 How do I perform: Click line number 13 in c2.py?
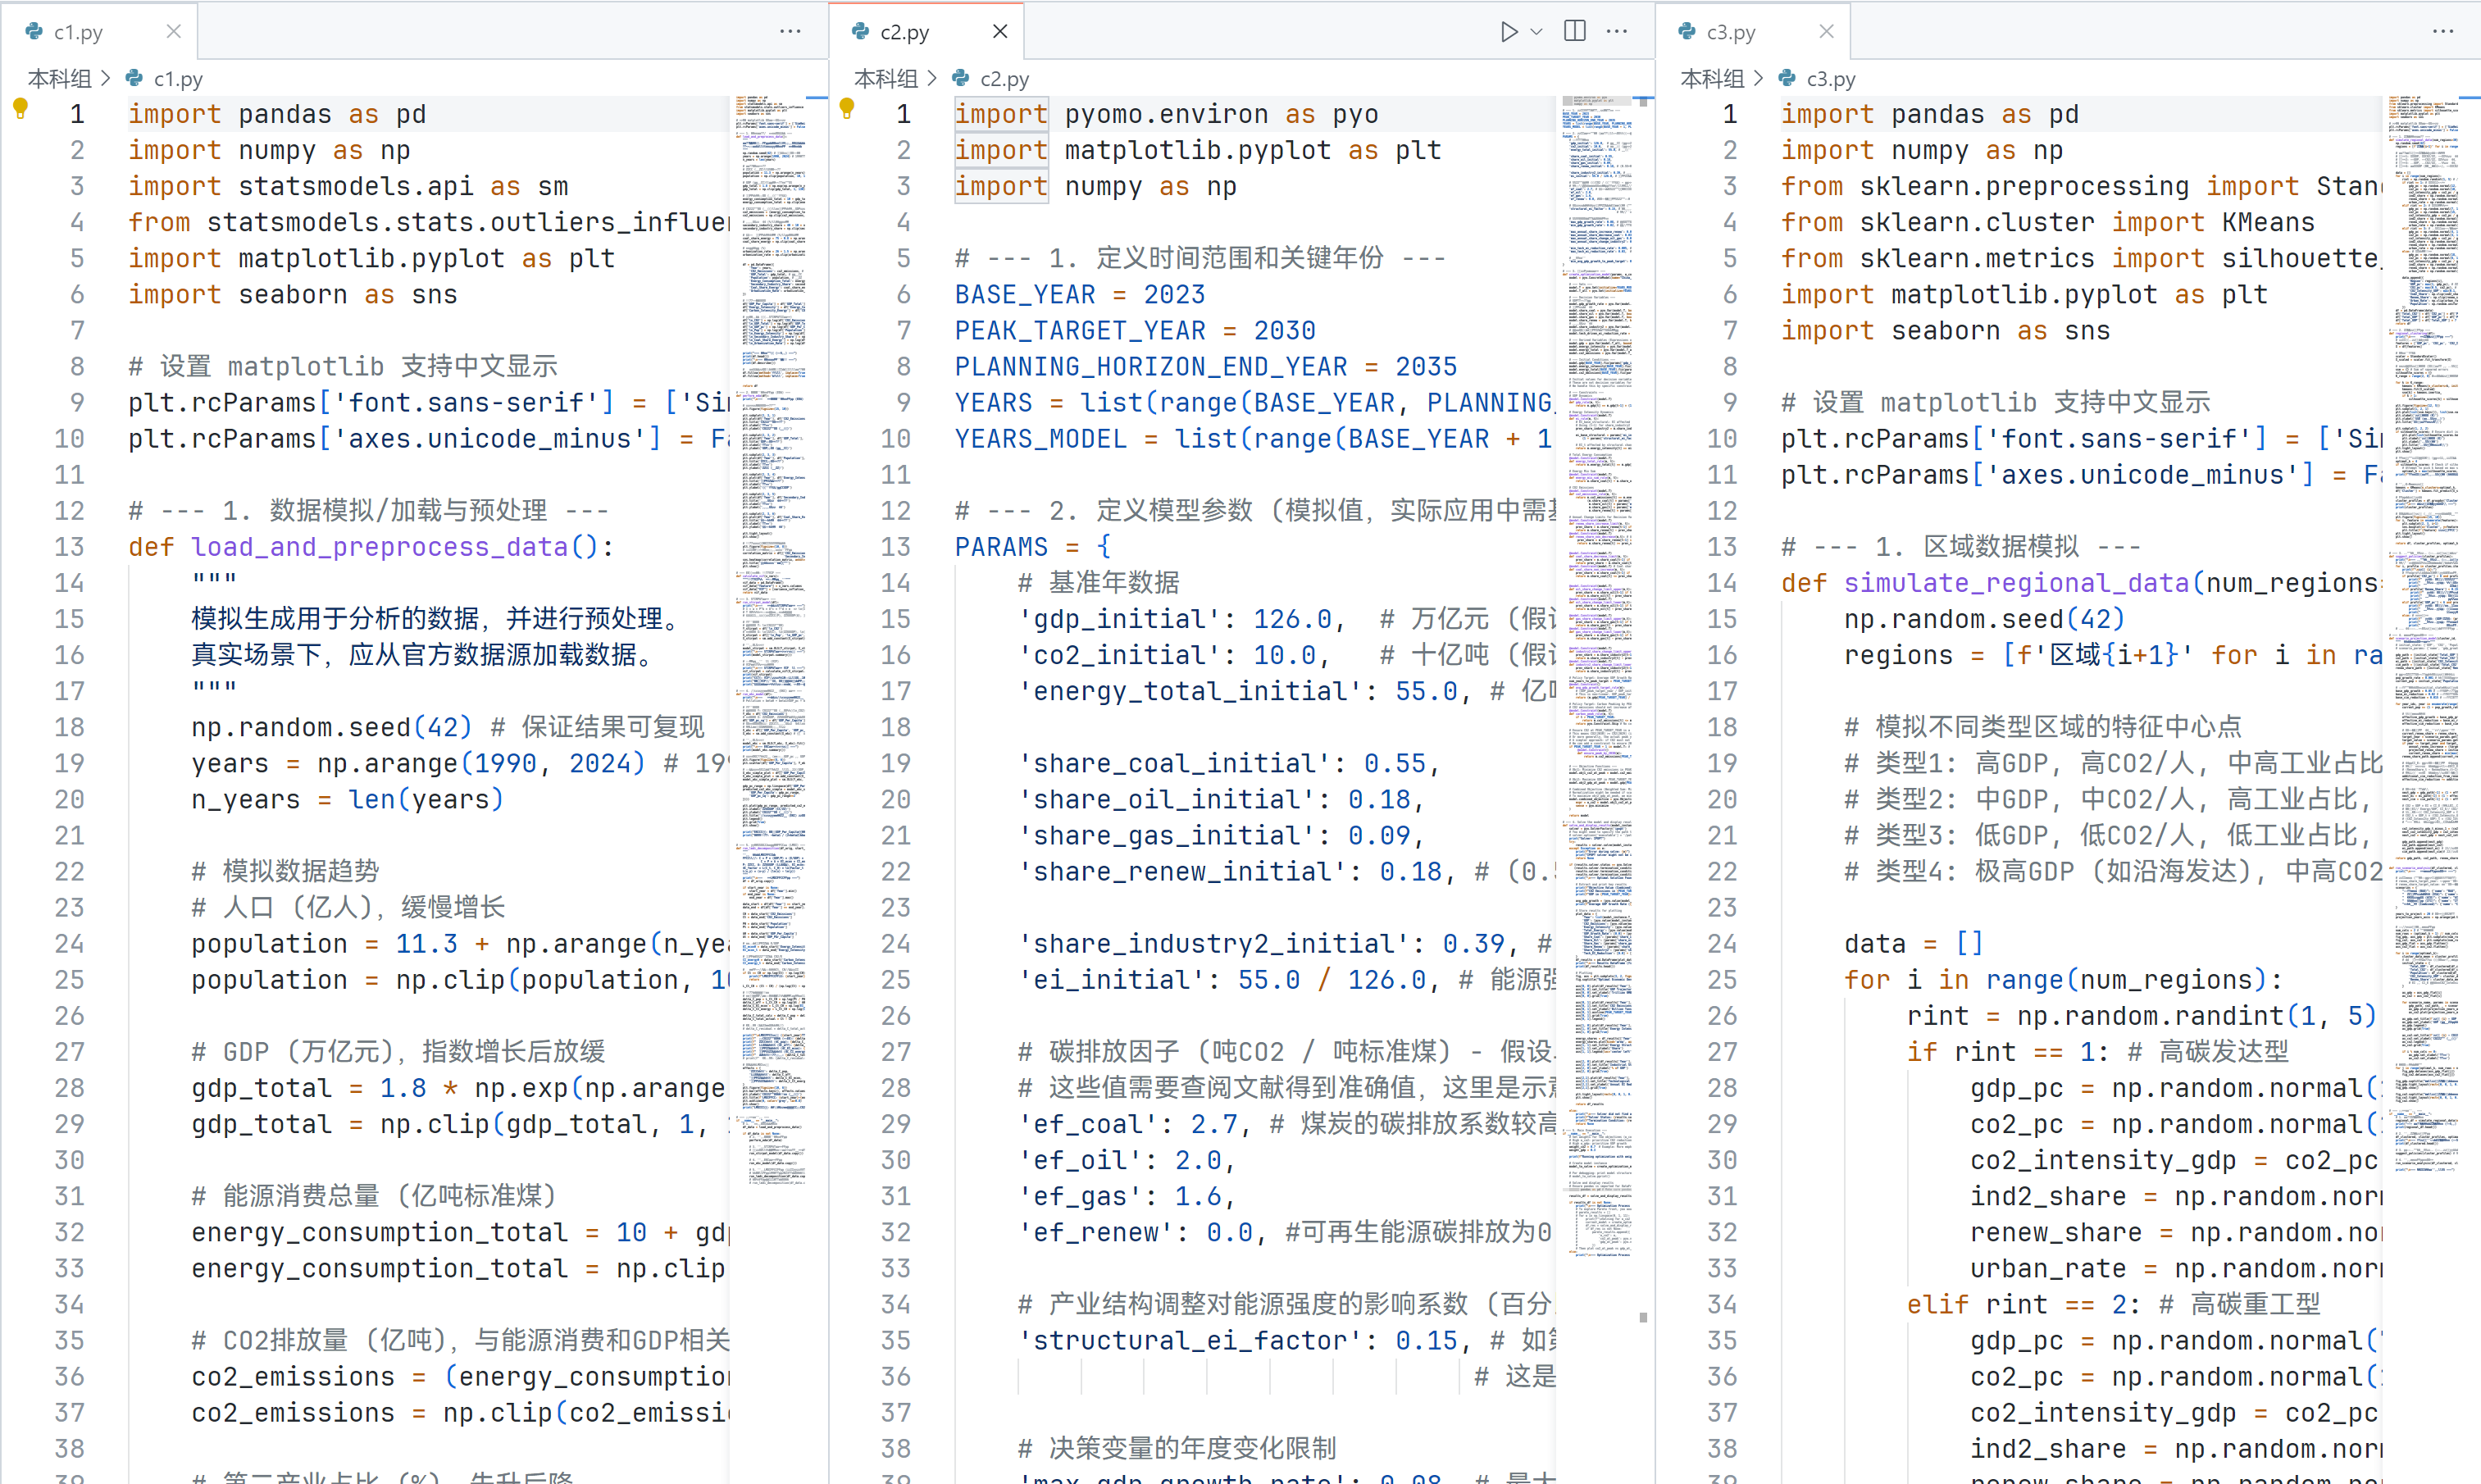coord(896,547)
